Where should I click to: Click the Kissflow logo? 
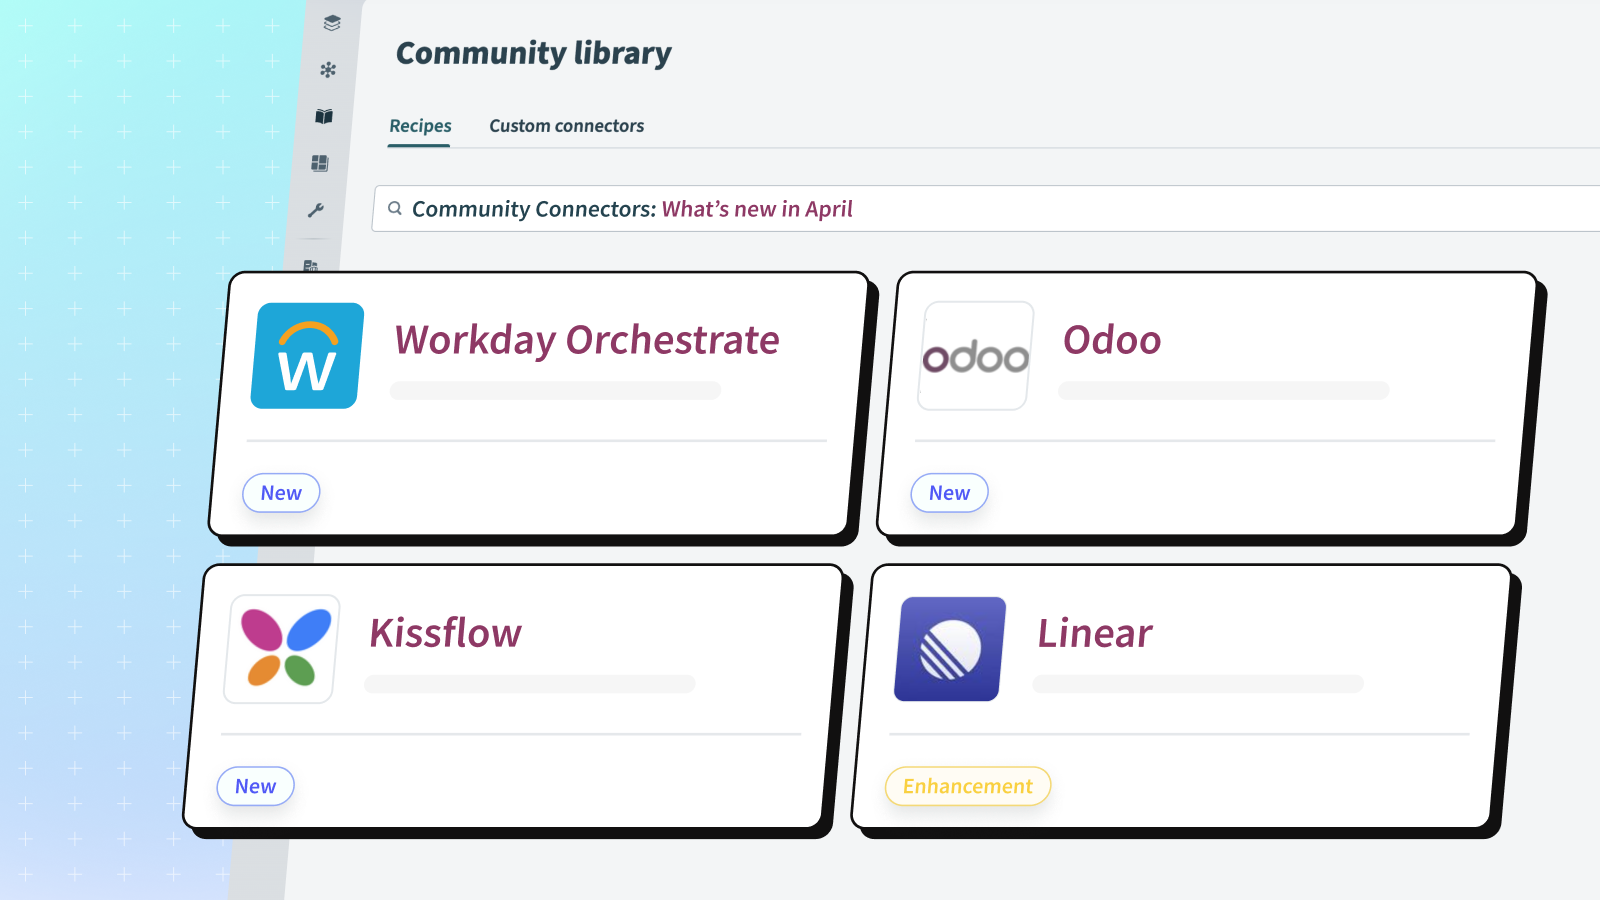283,649
